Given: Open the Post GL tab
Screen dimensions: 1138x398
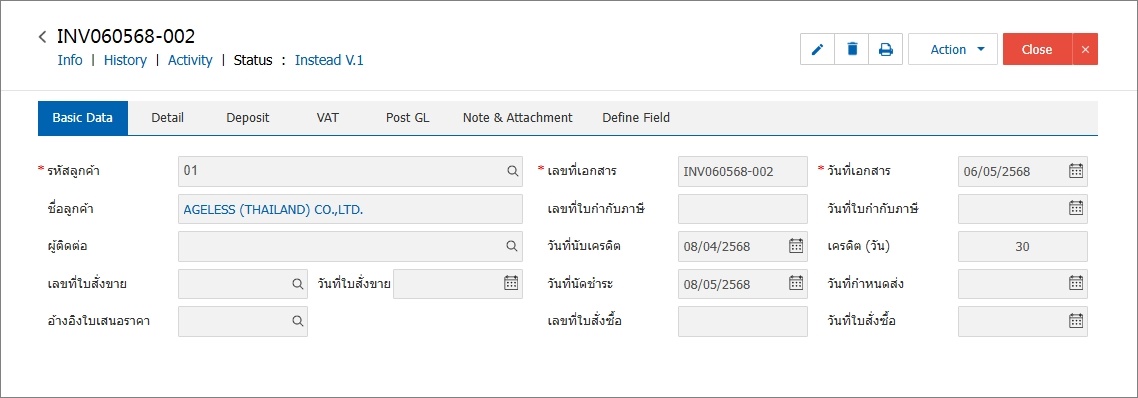Looking at the screenshot, I should point(408,118).
